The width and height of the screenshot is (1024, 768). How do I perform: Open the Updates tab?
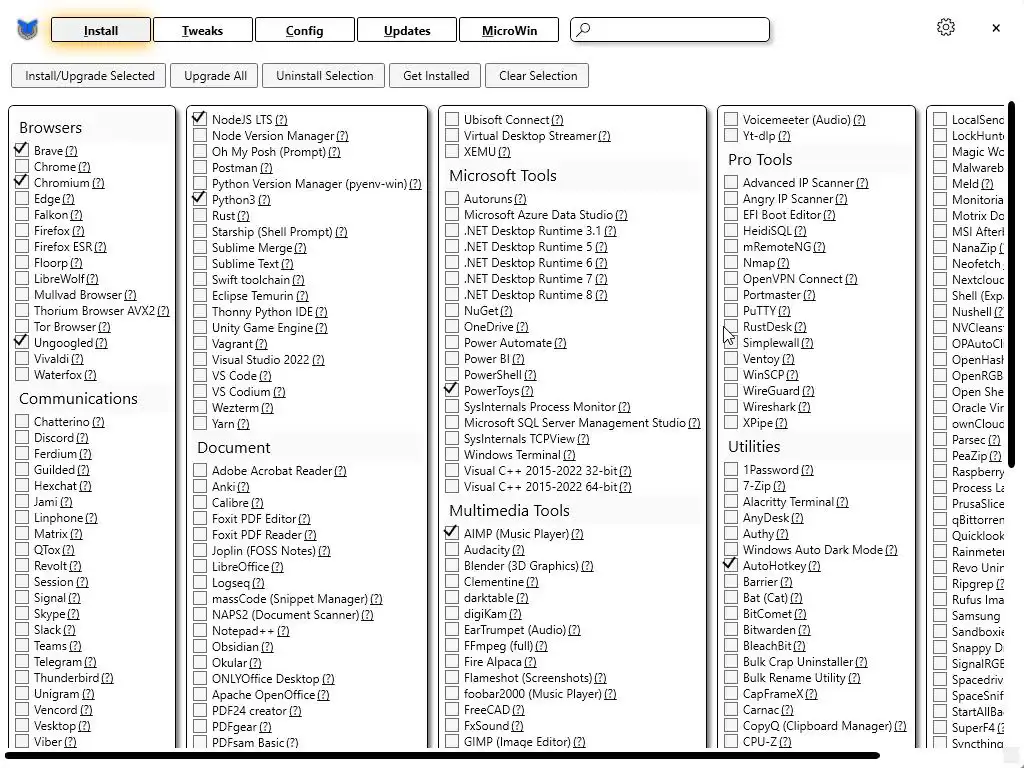click(407, 30)
